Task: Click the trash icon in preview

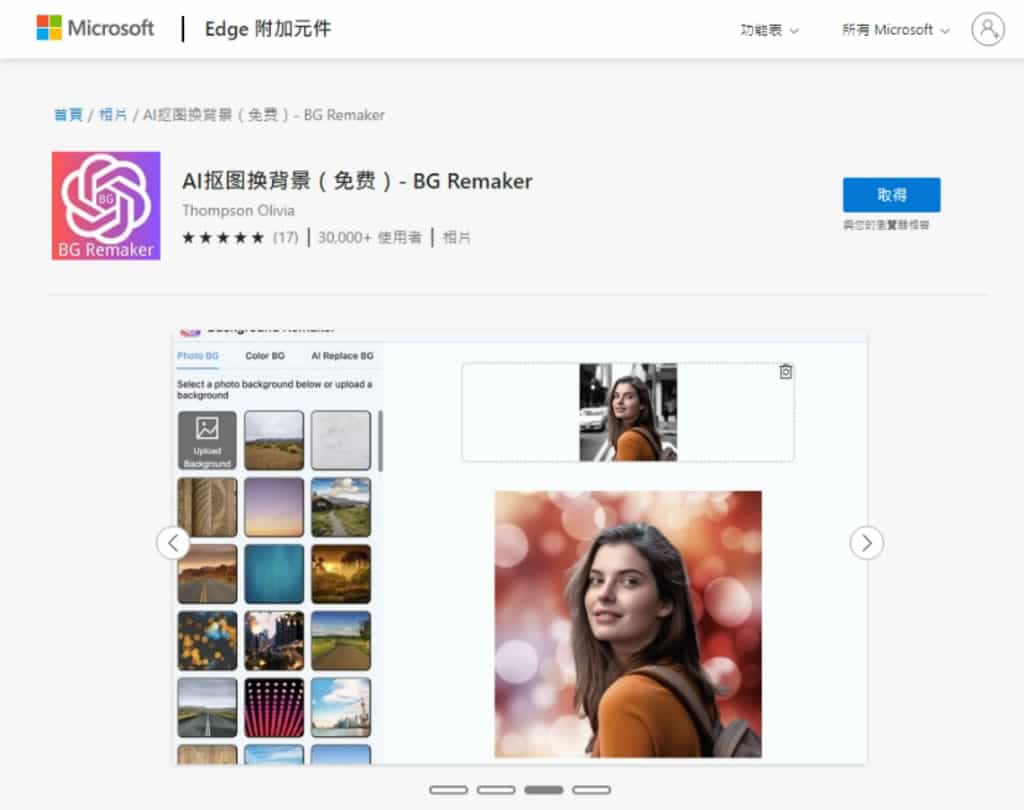Action: point(785,372)
